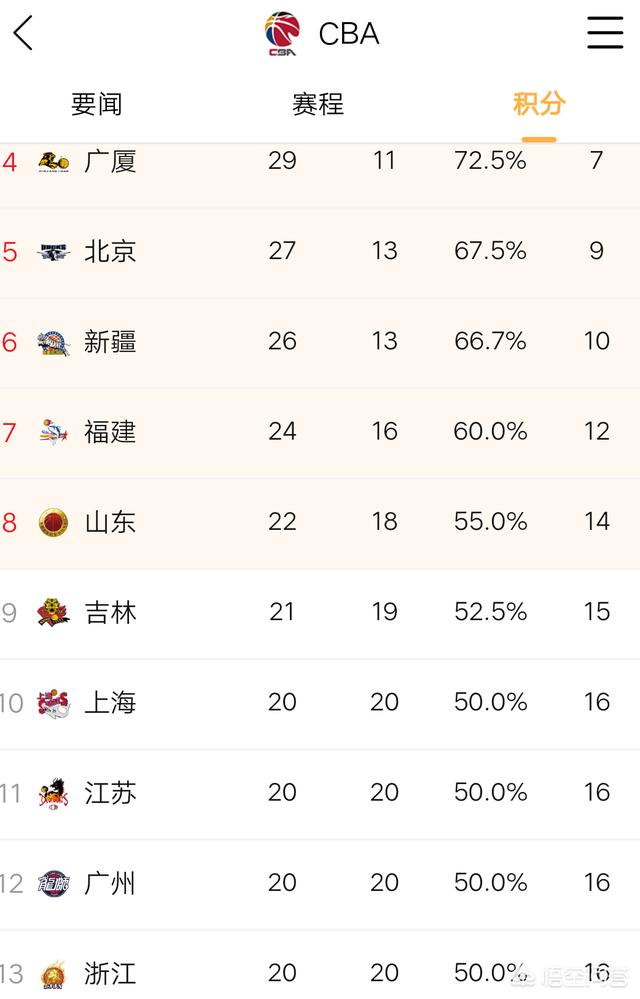Image resolution: width=640 pixels, height=999 pixels.
Task: Switch to the 要闻 tab
Action: [x=96, y=104]
